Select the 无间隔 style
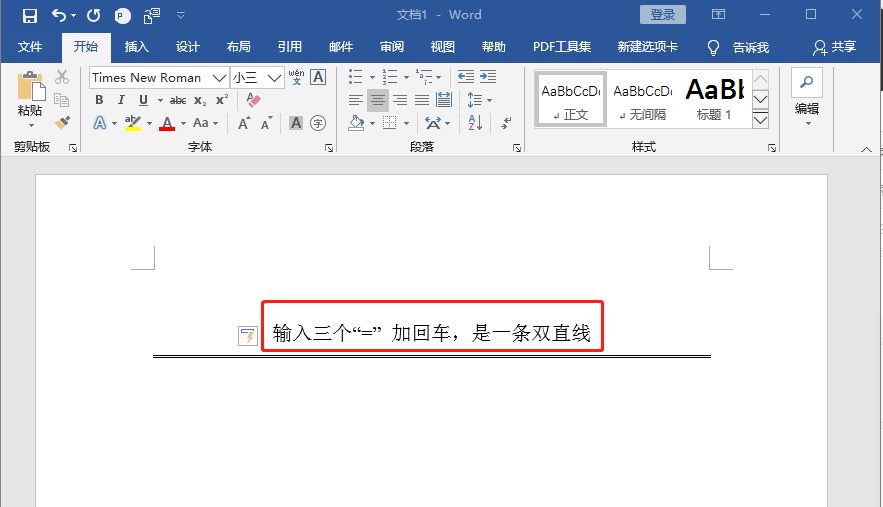Image resolution: width=883 pixels, height=507 pixels. (643, 99)
